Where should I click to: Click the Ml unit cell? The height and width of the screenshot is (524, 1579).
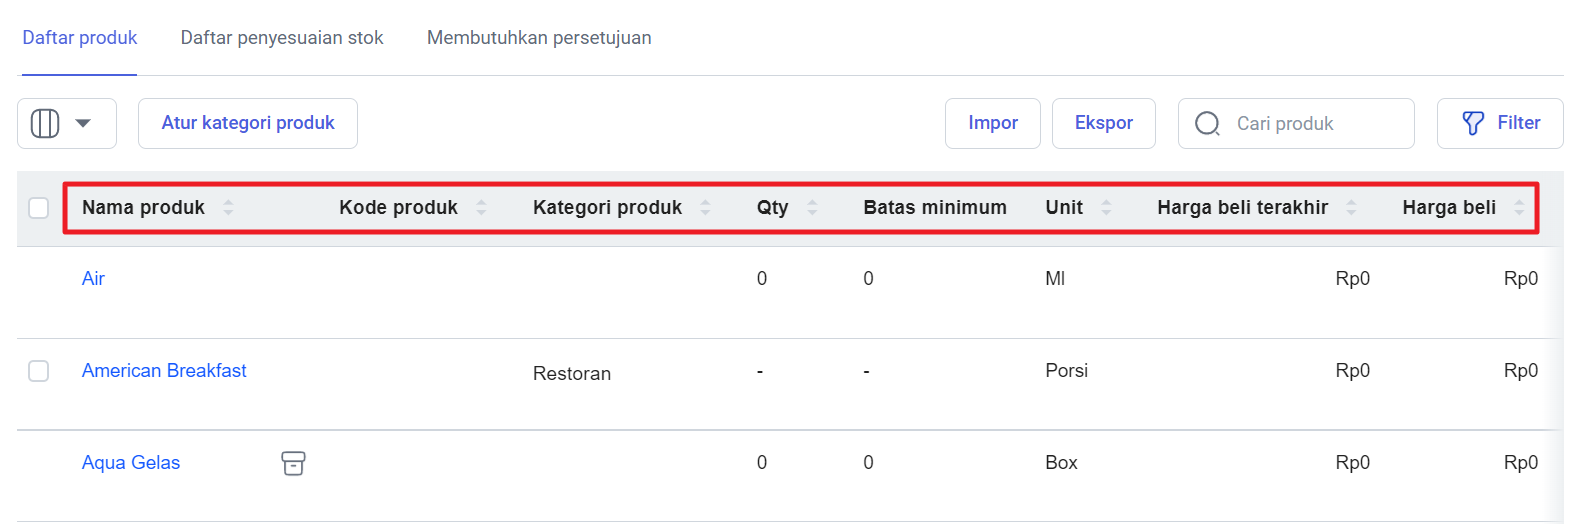[x=1055, y=279]
